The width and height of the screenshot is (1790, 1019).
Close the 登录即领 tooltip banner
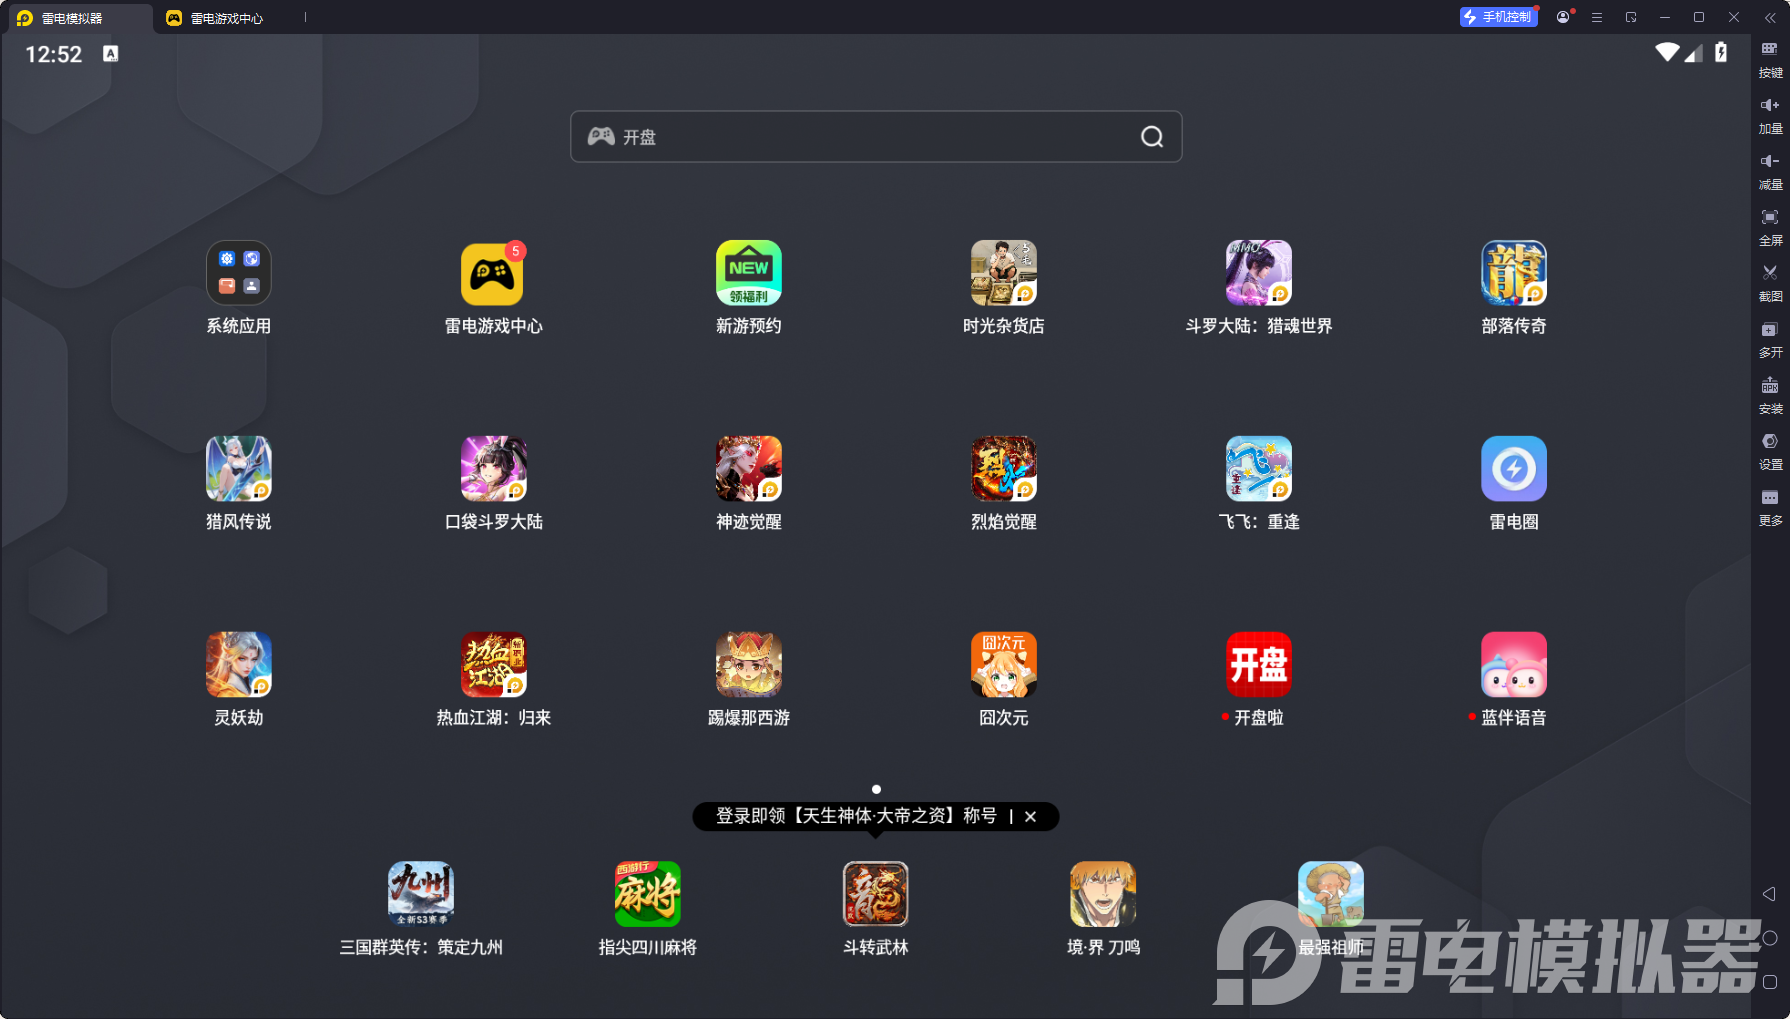1030,816
